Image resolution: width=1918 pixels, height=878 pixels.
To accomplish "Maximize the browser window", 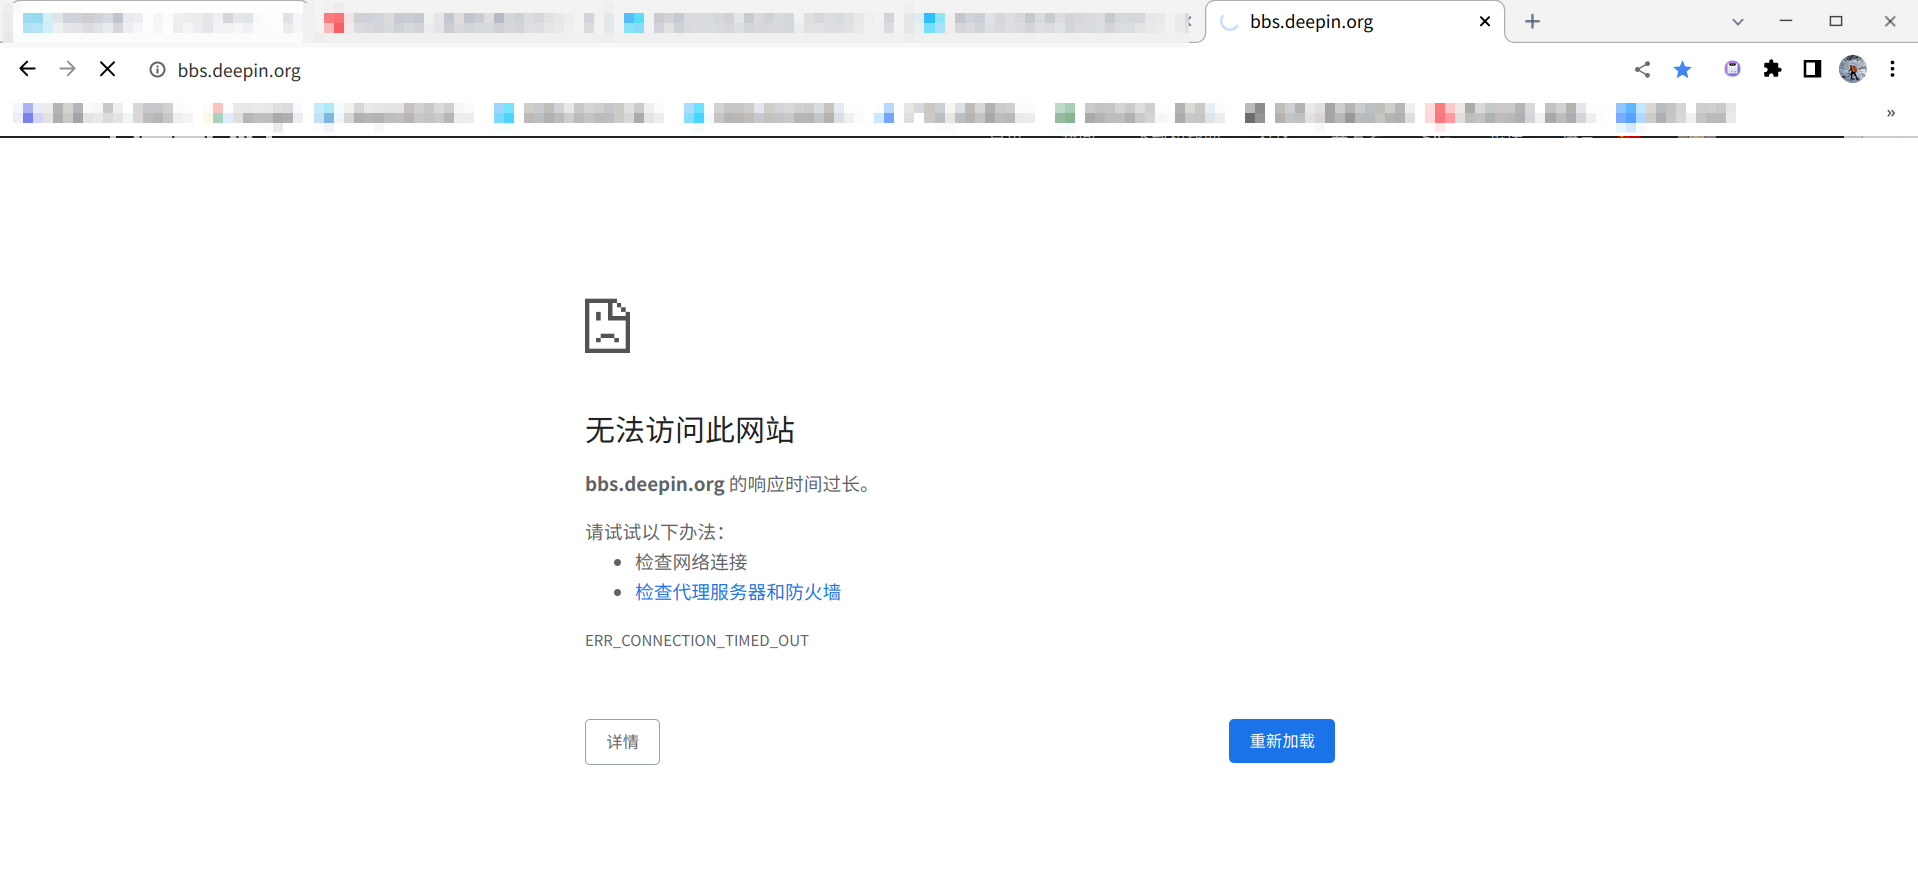I will [1836, 21].
